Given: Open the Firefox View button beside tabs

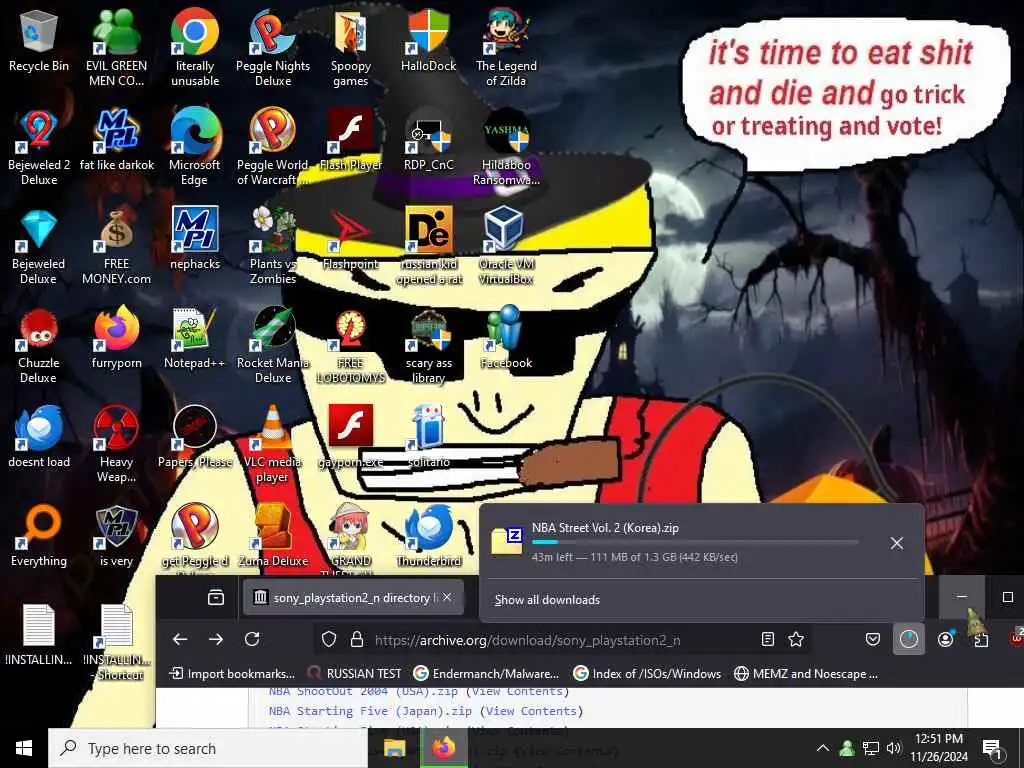Looking at the screenshot, I should (216, 597).
